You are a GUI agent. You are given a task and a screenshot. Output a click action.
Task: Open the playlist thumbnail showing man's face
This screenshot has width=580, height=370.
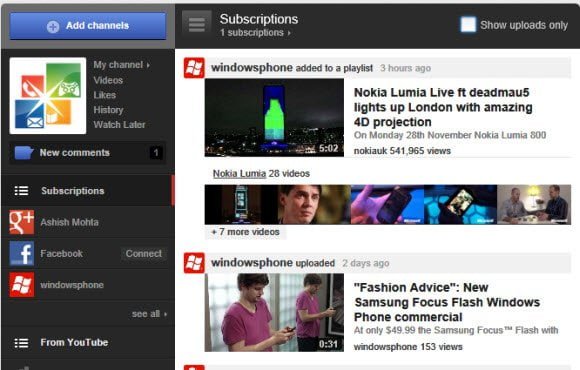click(x=314, y=205)
